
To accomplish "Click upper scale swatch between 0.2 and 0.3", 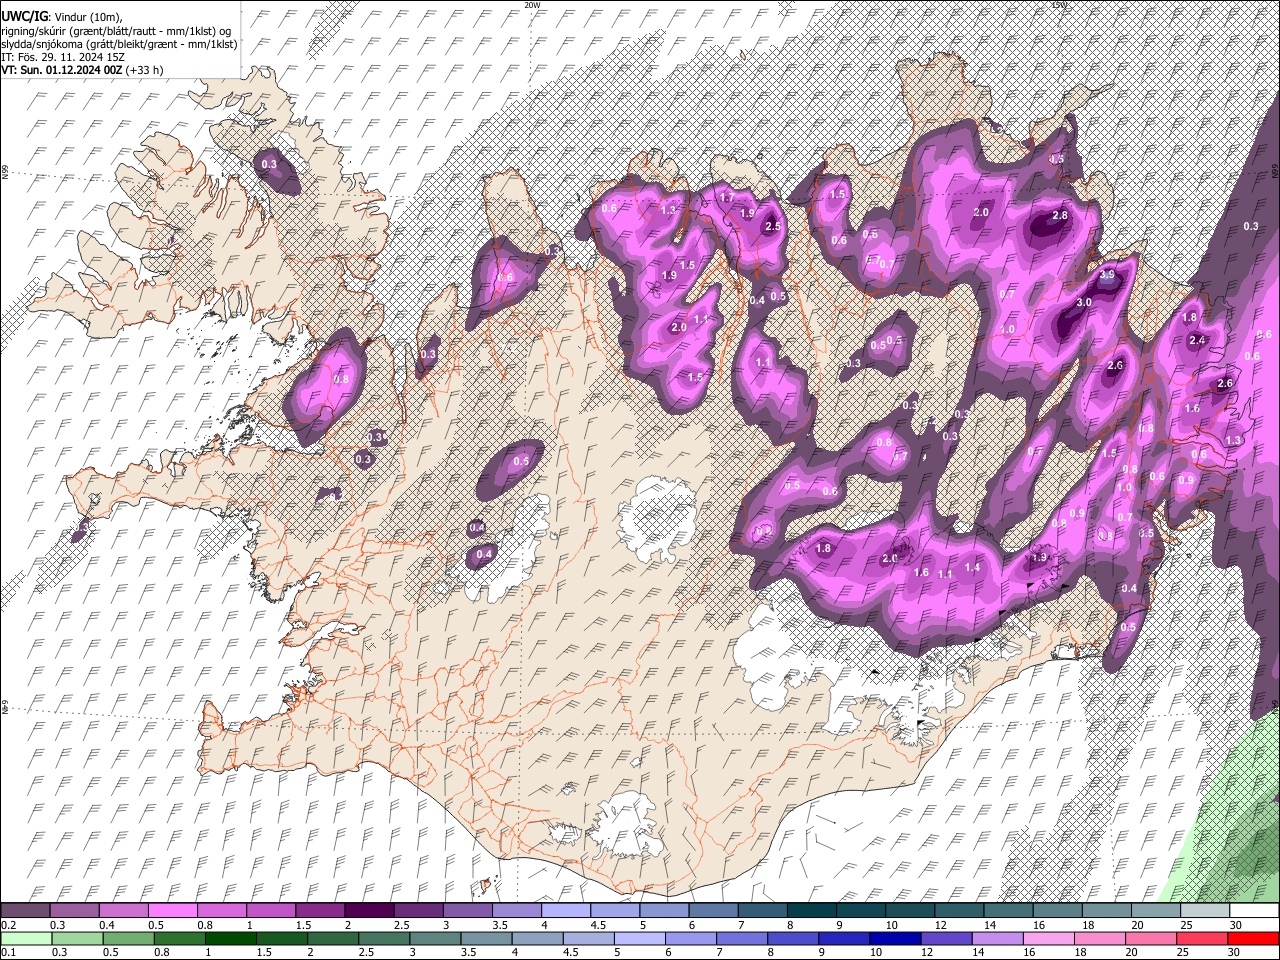I will click(25, 911).
